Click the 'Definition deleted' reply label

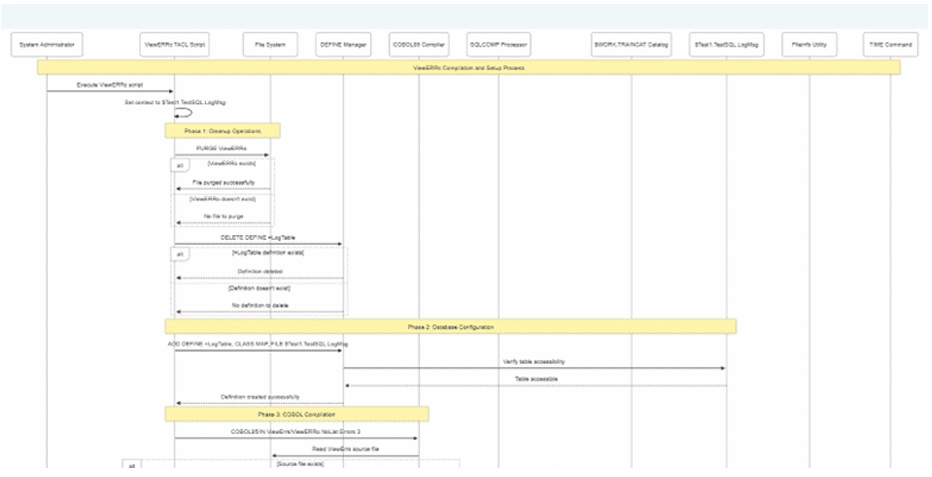click(x=260, y=272)
